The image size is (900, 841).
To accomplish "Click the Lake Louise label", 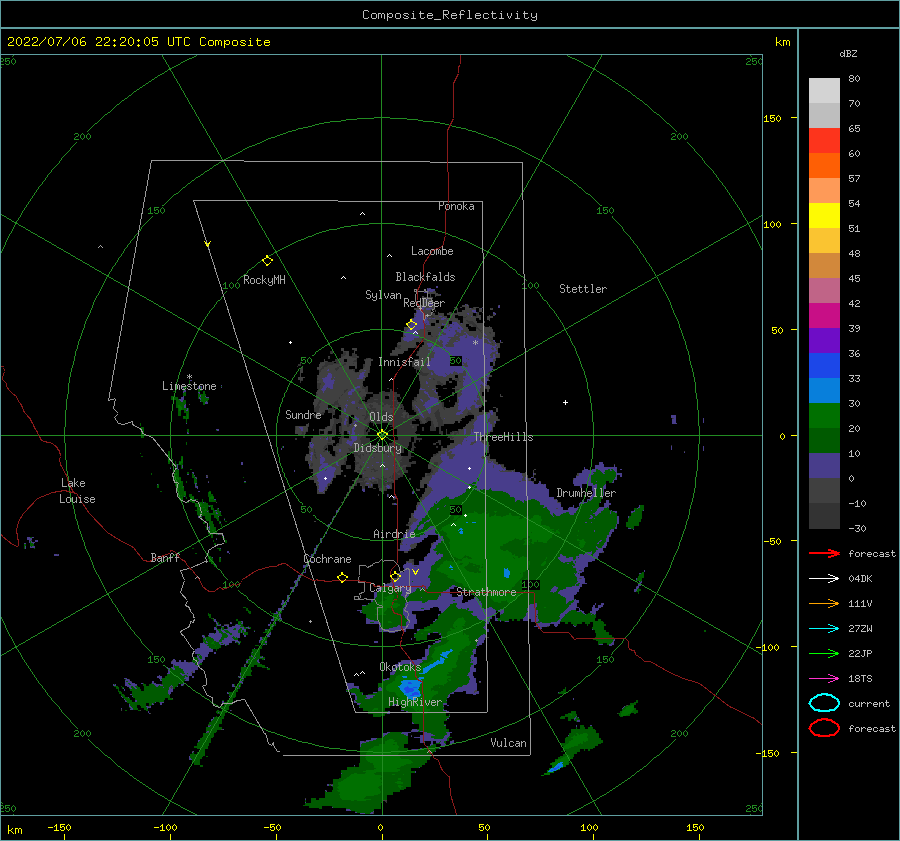I will (77, 491).
